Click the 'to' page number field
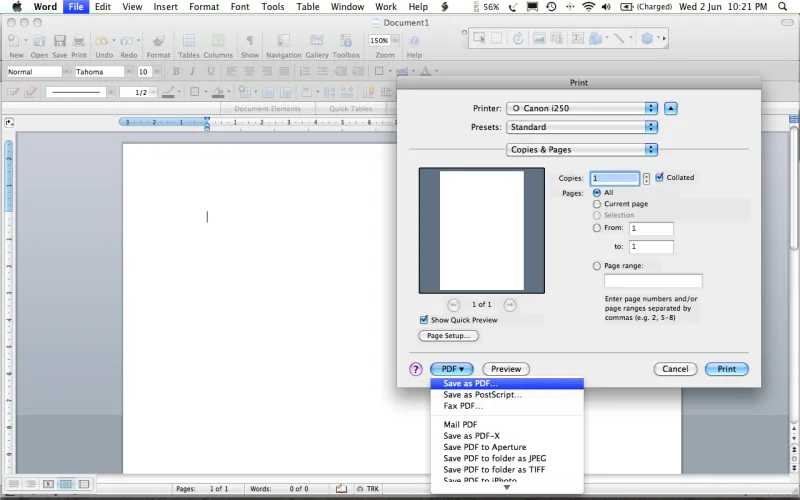Image resolution: width=800 pixels, height=500 pixels. [x=651, y=246]
